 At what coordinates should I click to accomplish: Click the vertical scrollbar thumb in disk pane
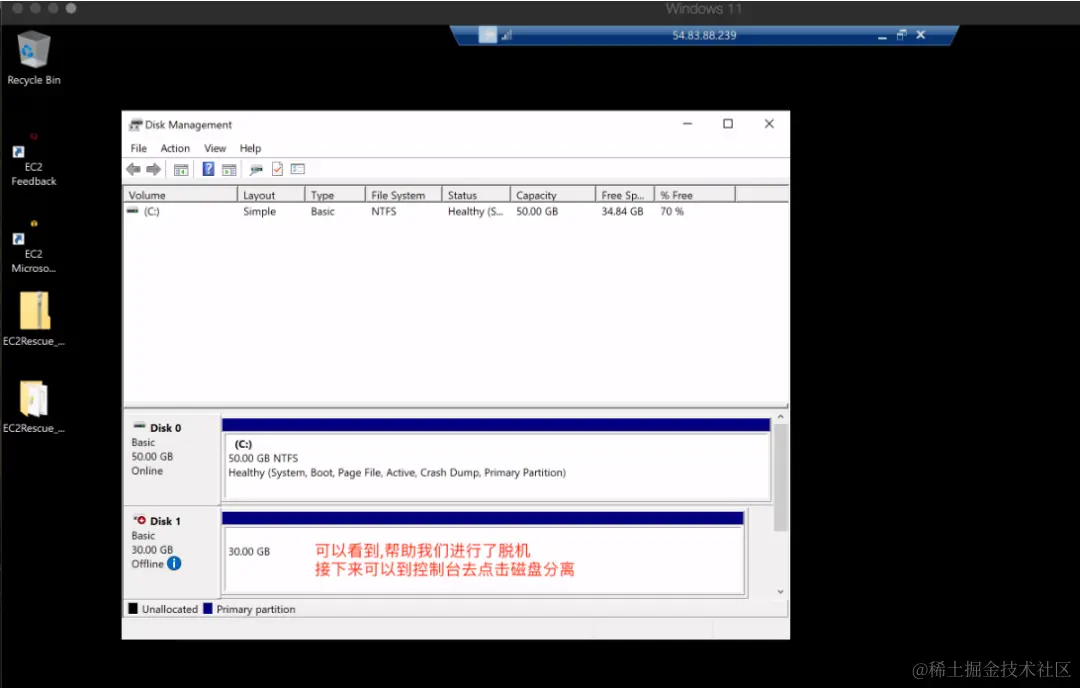click(x=780, y=477)
